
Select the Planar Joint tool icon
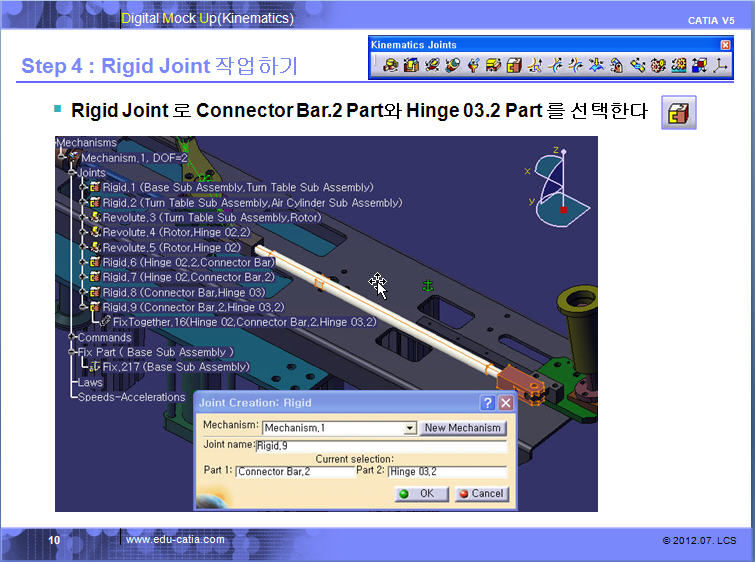(494, 65)
